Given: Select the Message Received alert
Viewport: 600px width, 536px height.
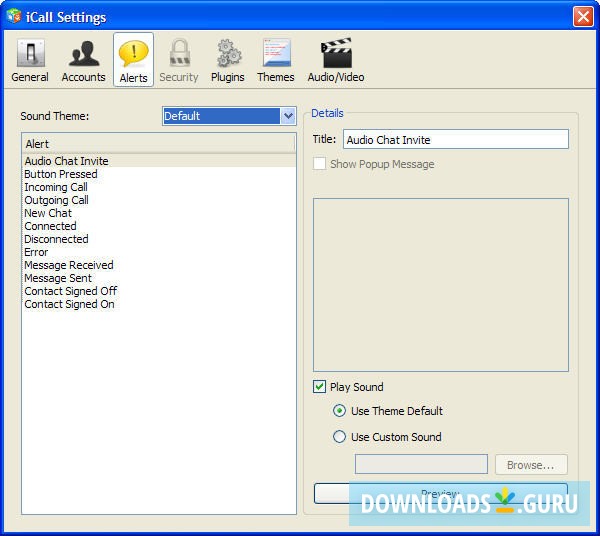Looking at the screenshot, I should (159, 265).
